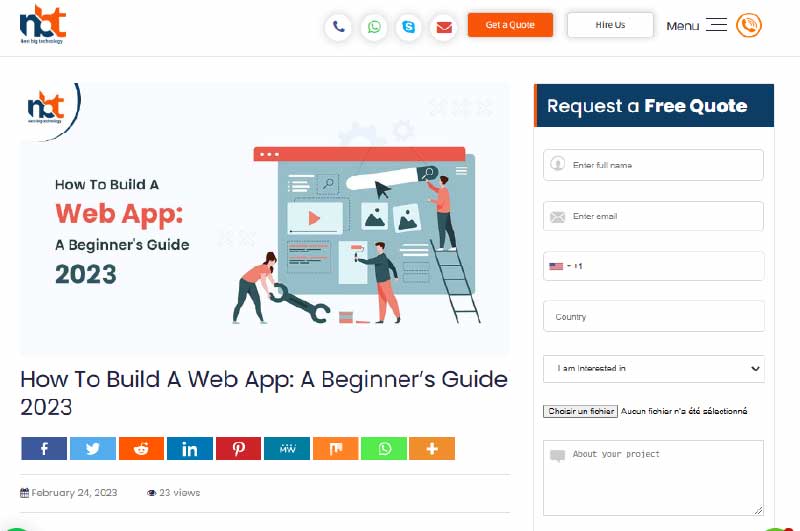The width and height of the screenshot is (800, 531).
Task: Click the phone call icon
Action: coord(339,26)
